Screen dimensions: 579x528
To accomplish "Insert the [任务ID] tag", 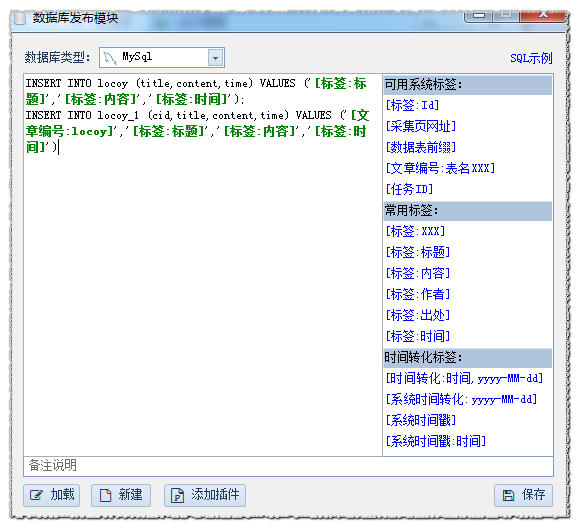I will [x=409, y=189].
